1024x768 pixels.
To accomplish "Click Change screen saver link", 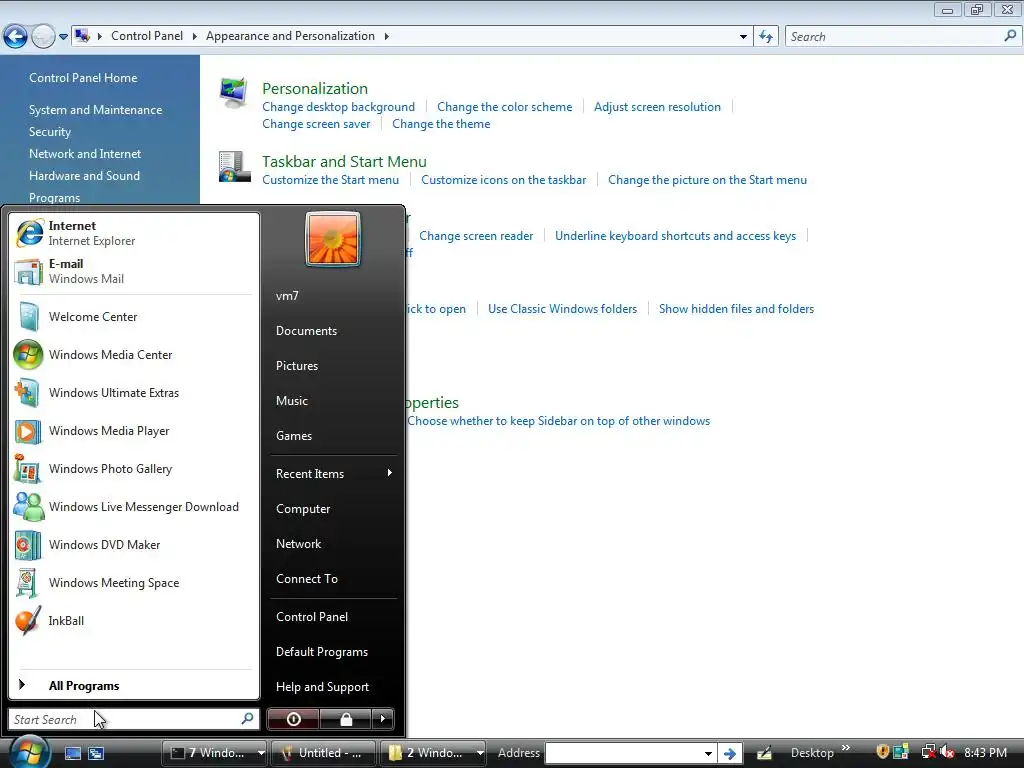I will [316, 124].
